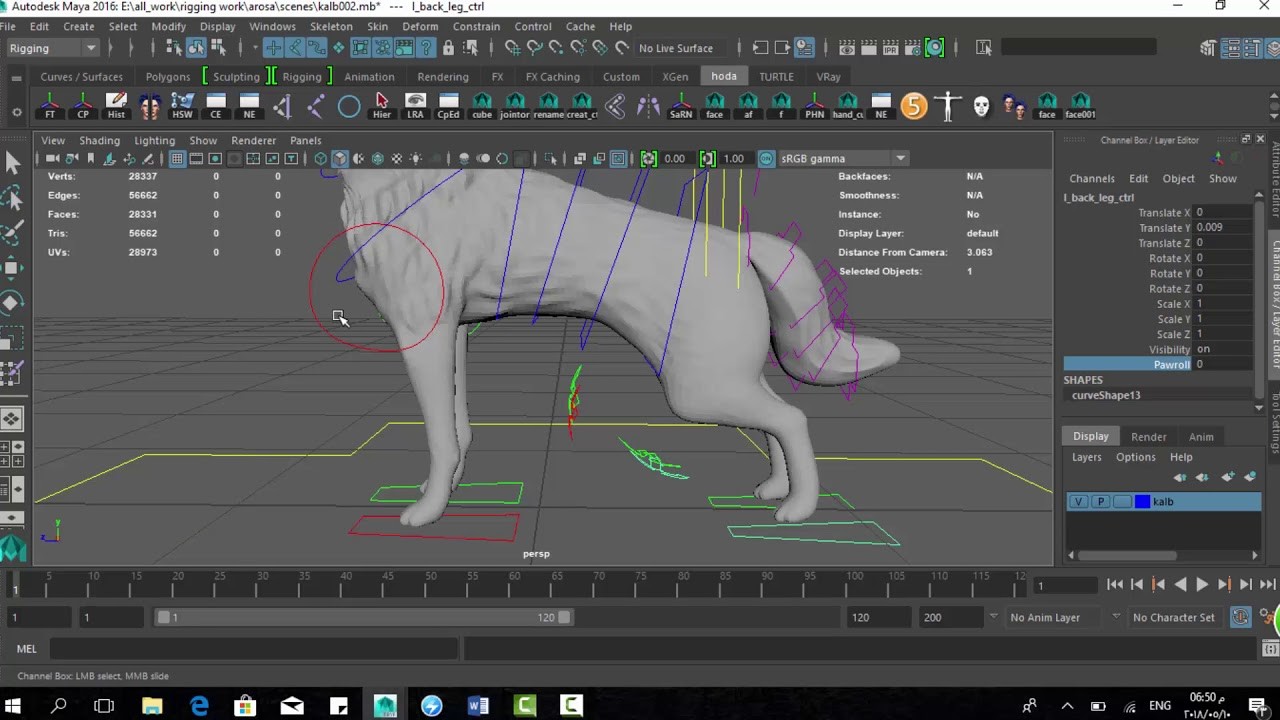Toggle the sRGB gamma color management button
Viewport: 1280px width, 720px height.
(766, 158)
